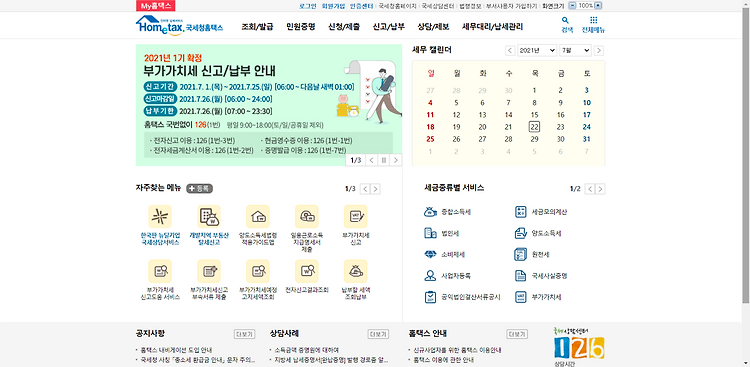Click the 소비제세 diamond icon
Image resolution: width=750 pixels, height=367 pixels.
coord(430,254)
